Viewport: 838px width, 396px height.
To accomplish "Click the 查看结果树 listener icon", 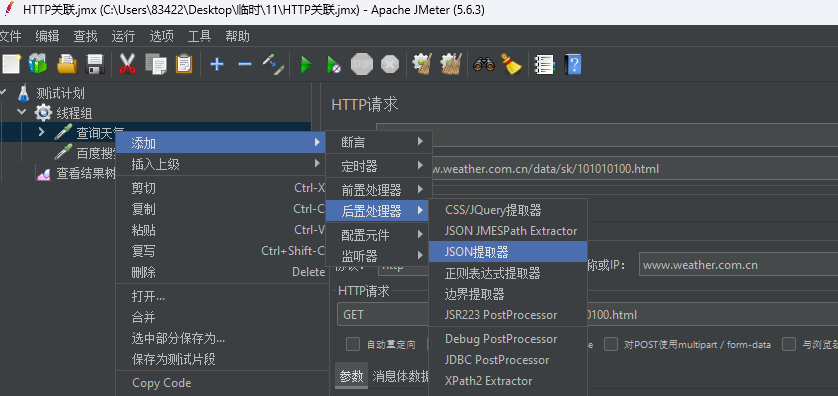I will 43,174.
